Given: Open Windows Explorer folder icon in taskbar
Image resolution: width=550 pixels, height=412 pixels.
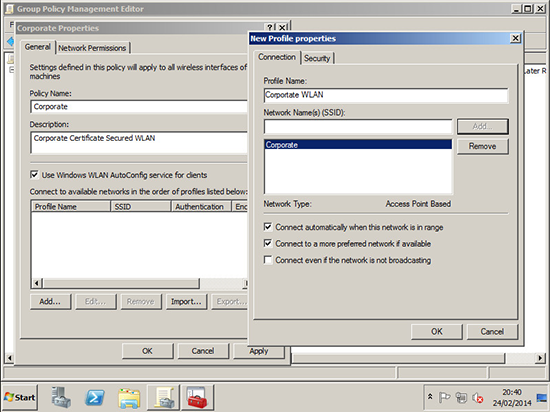Looking at the screenshot, I should pos(129,398).
